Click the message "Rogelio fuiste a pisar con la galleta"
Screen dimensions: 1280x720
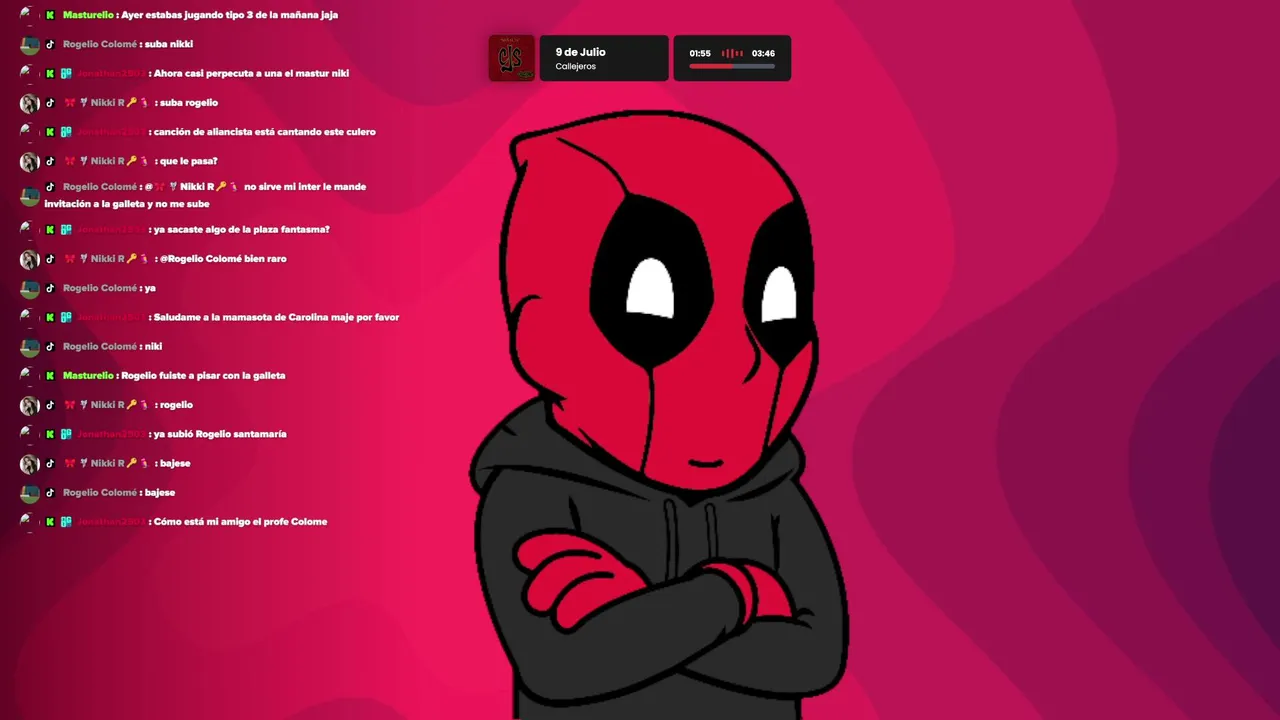203,375
